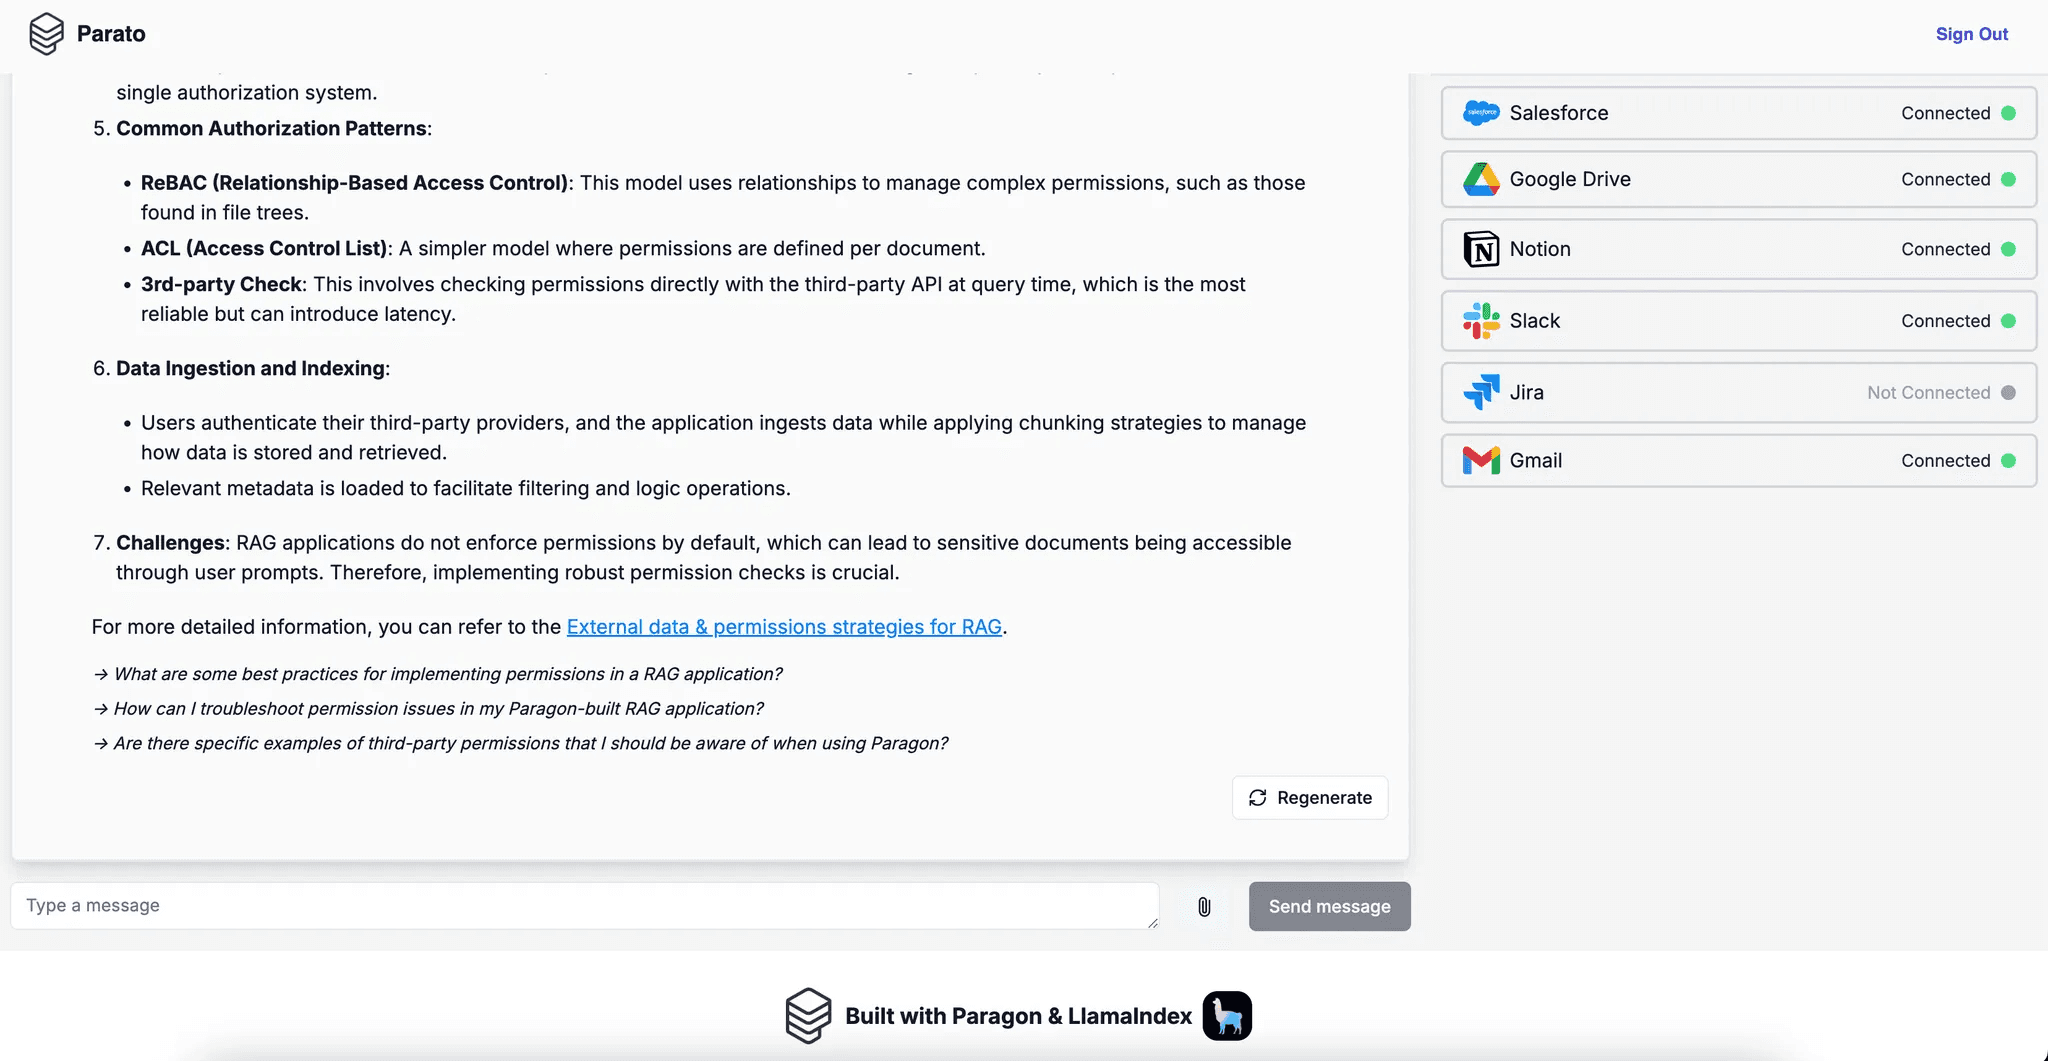The image size is (2048, 1061).
Task: Toggle the Jira Not Connected status dot
Action: coord(2008,393)
